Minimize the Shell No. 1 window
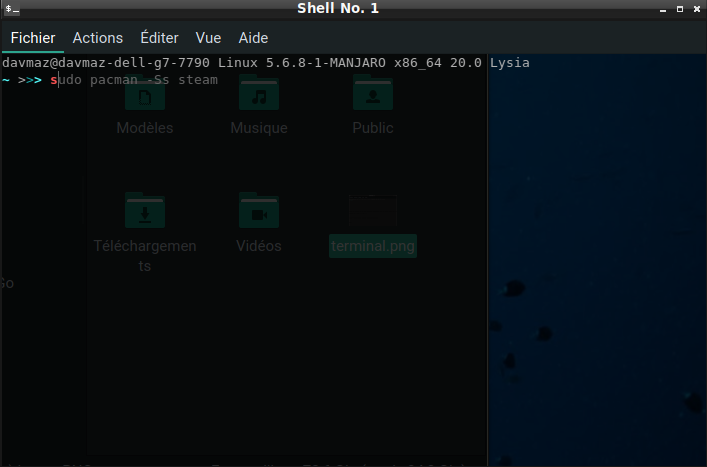707x467 pixels. 663,9
